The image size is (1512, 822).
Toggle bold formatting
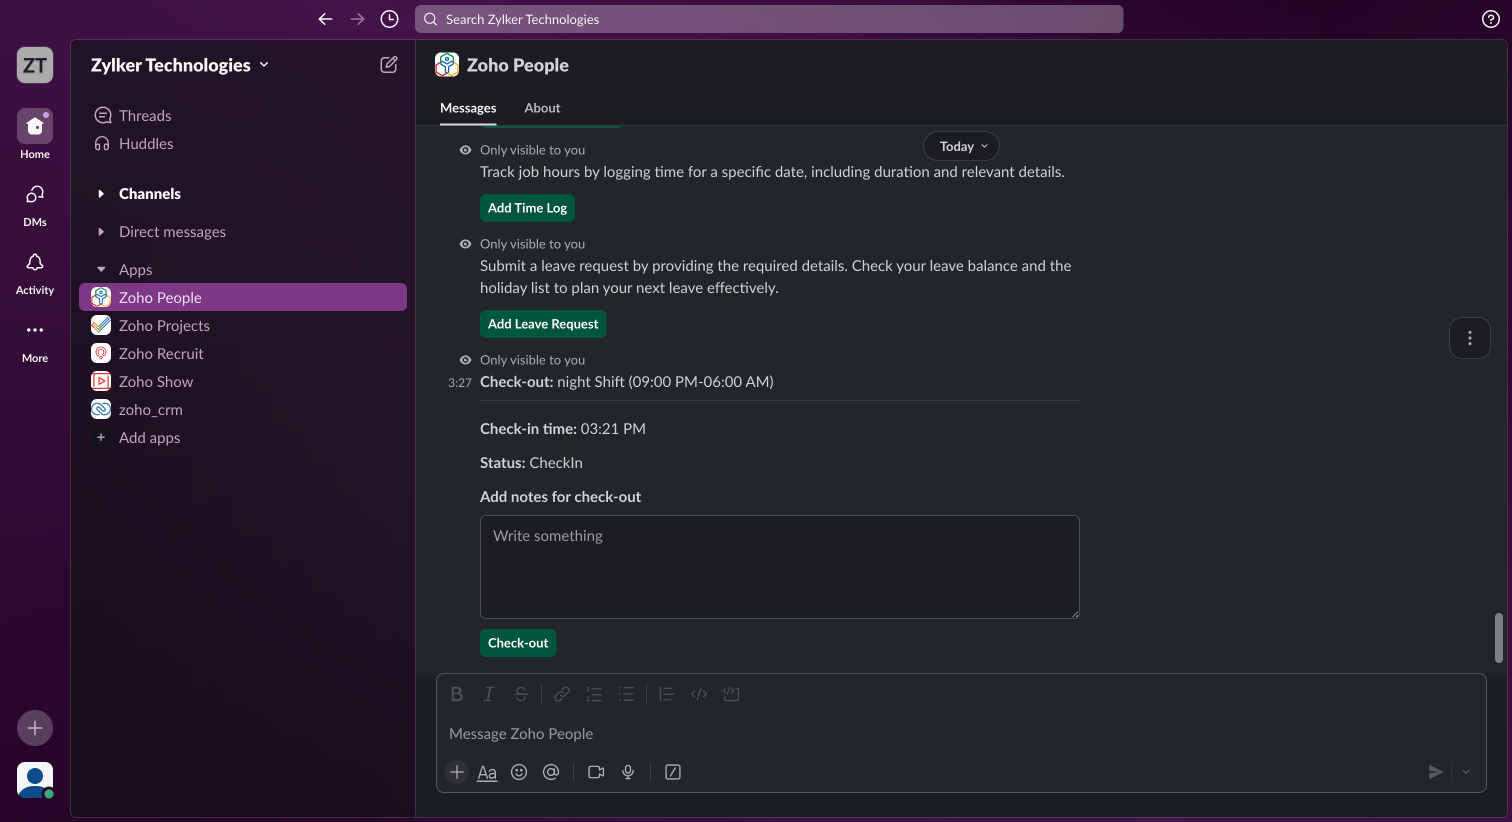(x=457, y=694)
